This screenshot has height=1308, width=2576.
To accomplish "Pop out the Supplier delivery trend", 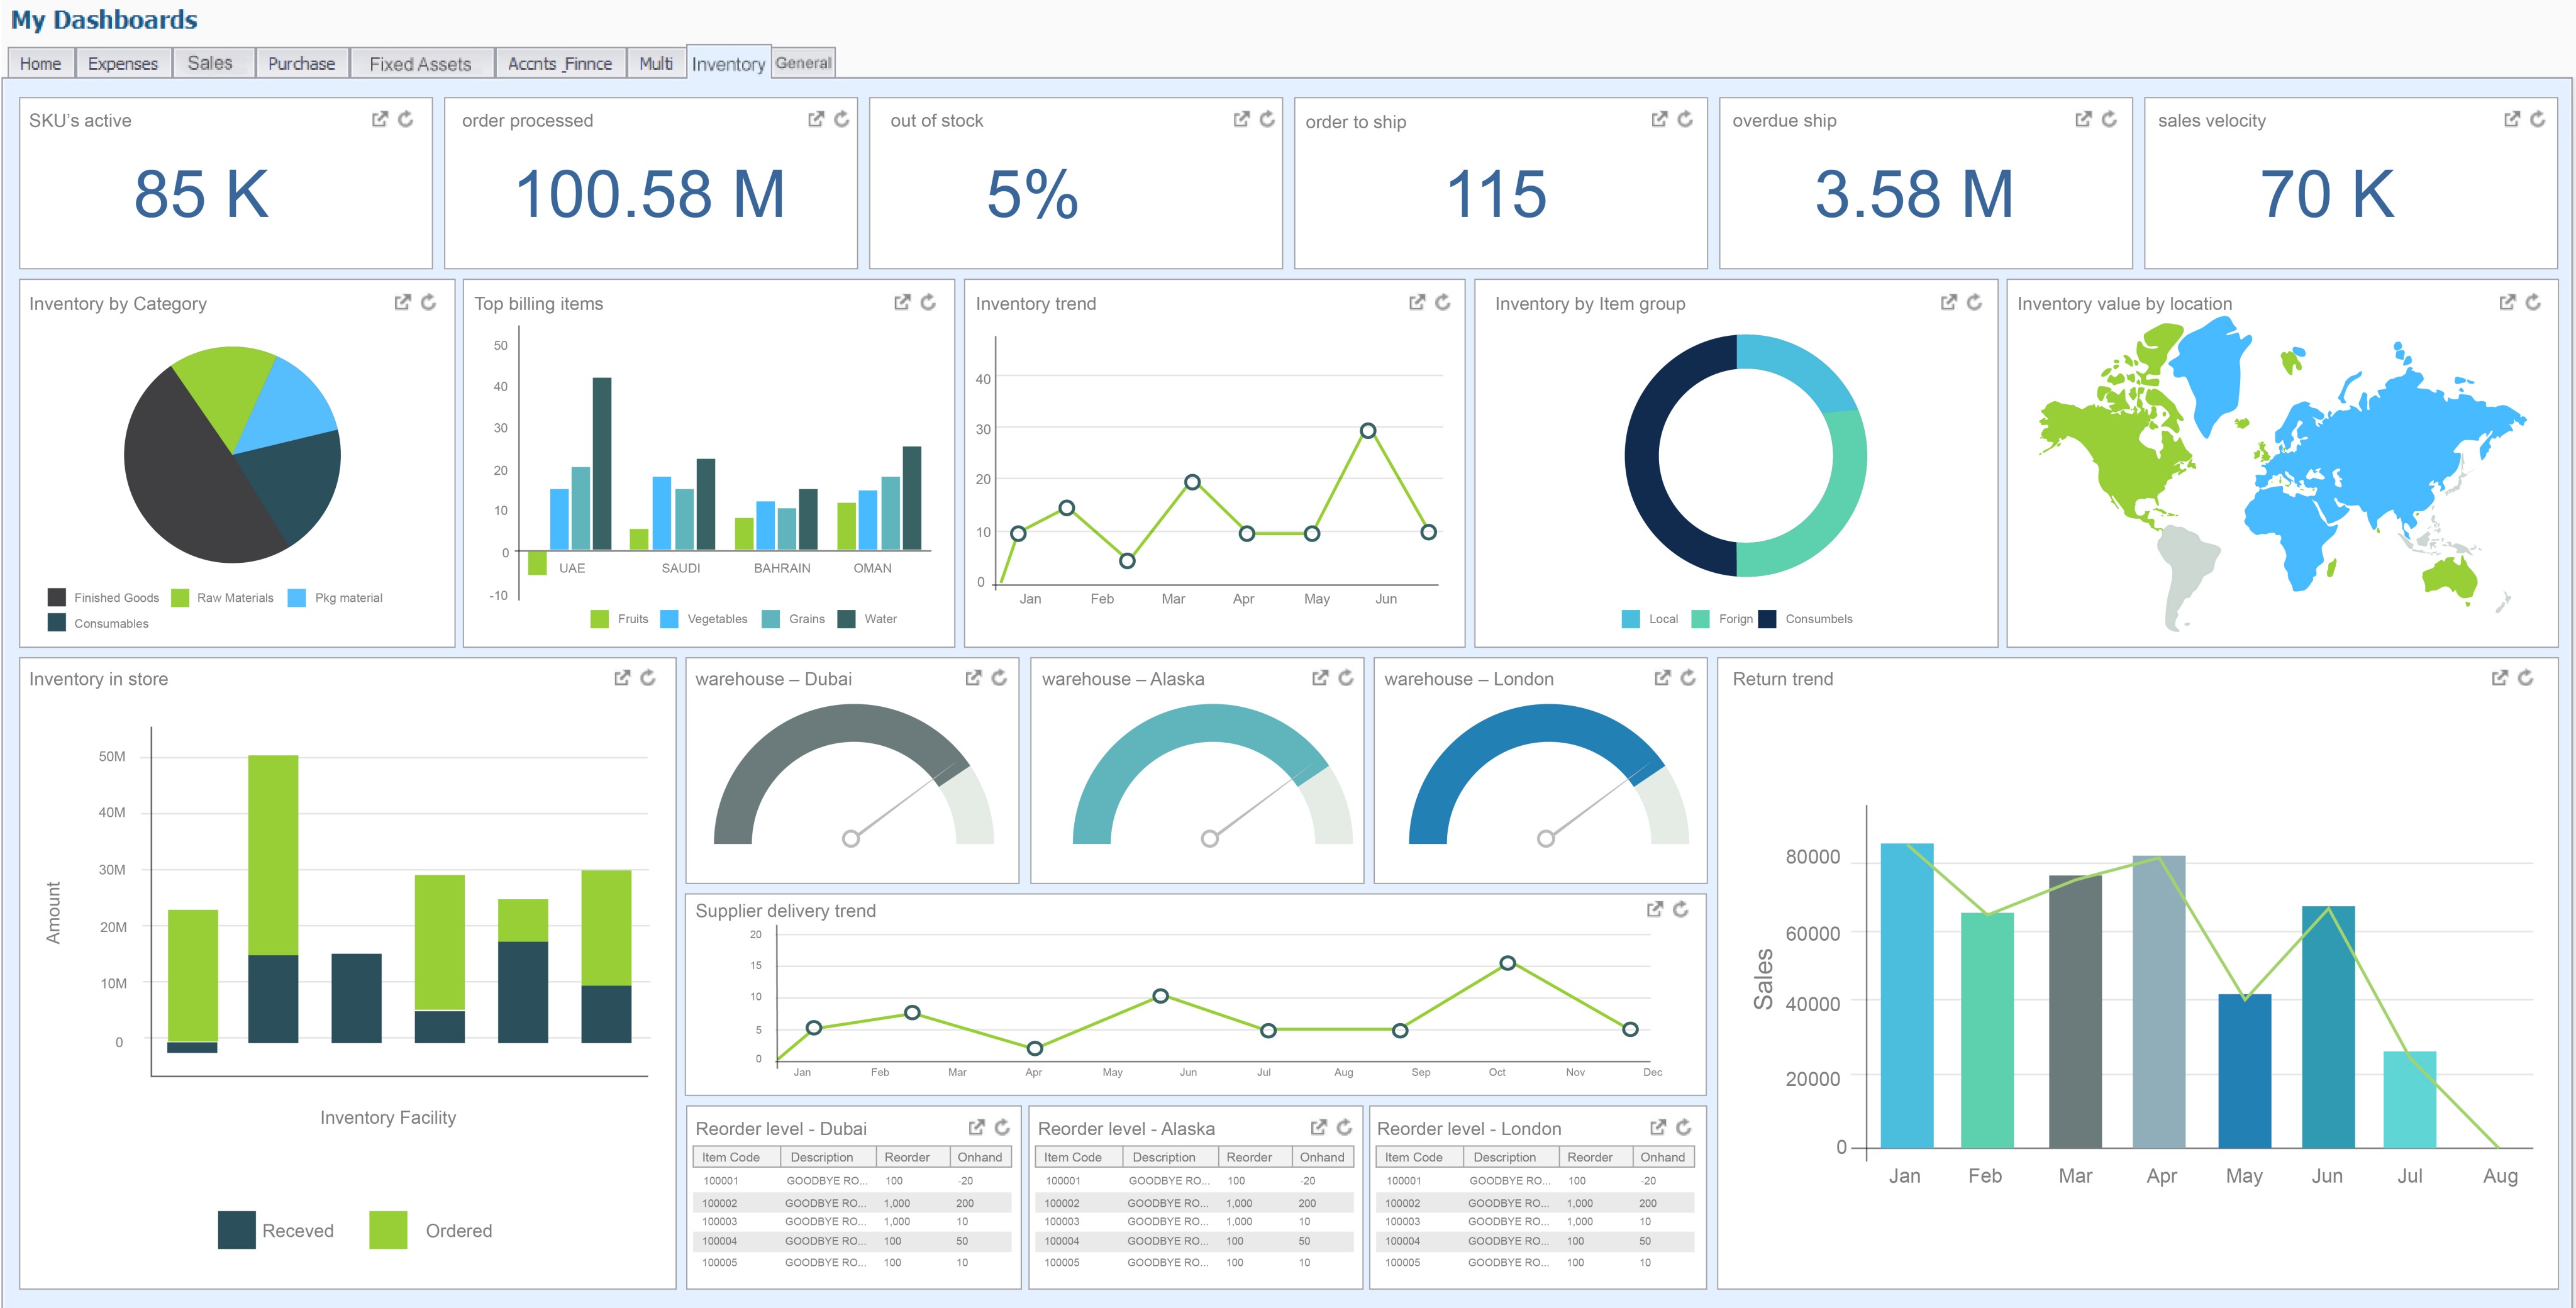I will [x=1654, y=909].
